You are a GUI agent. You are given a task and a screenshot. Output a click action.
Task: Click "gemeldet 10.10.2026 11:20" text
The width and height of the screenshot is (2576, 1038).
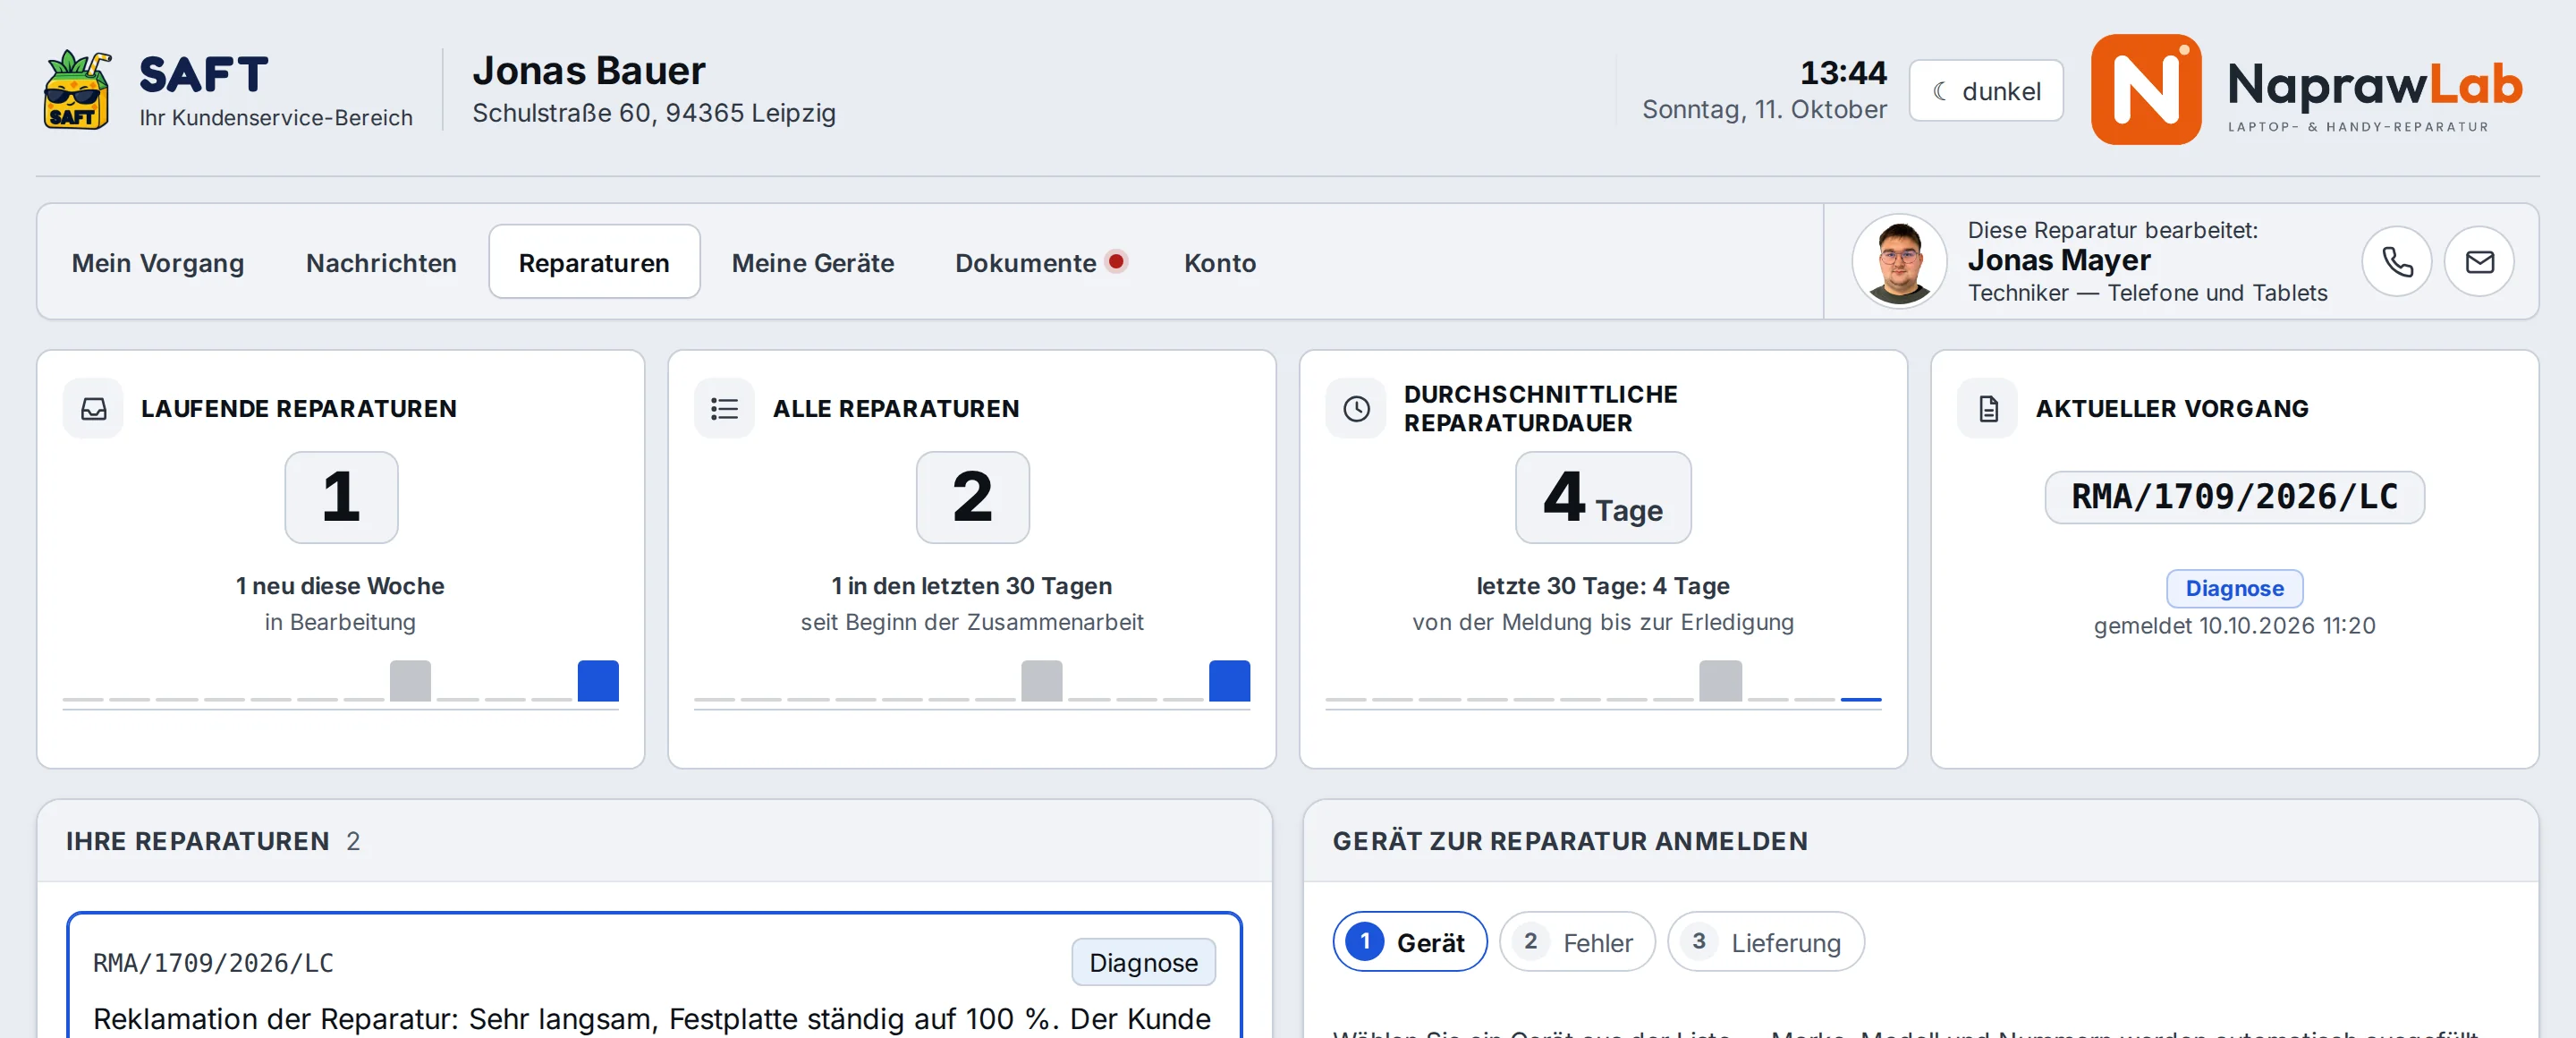2234,626
